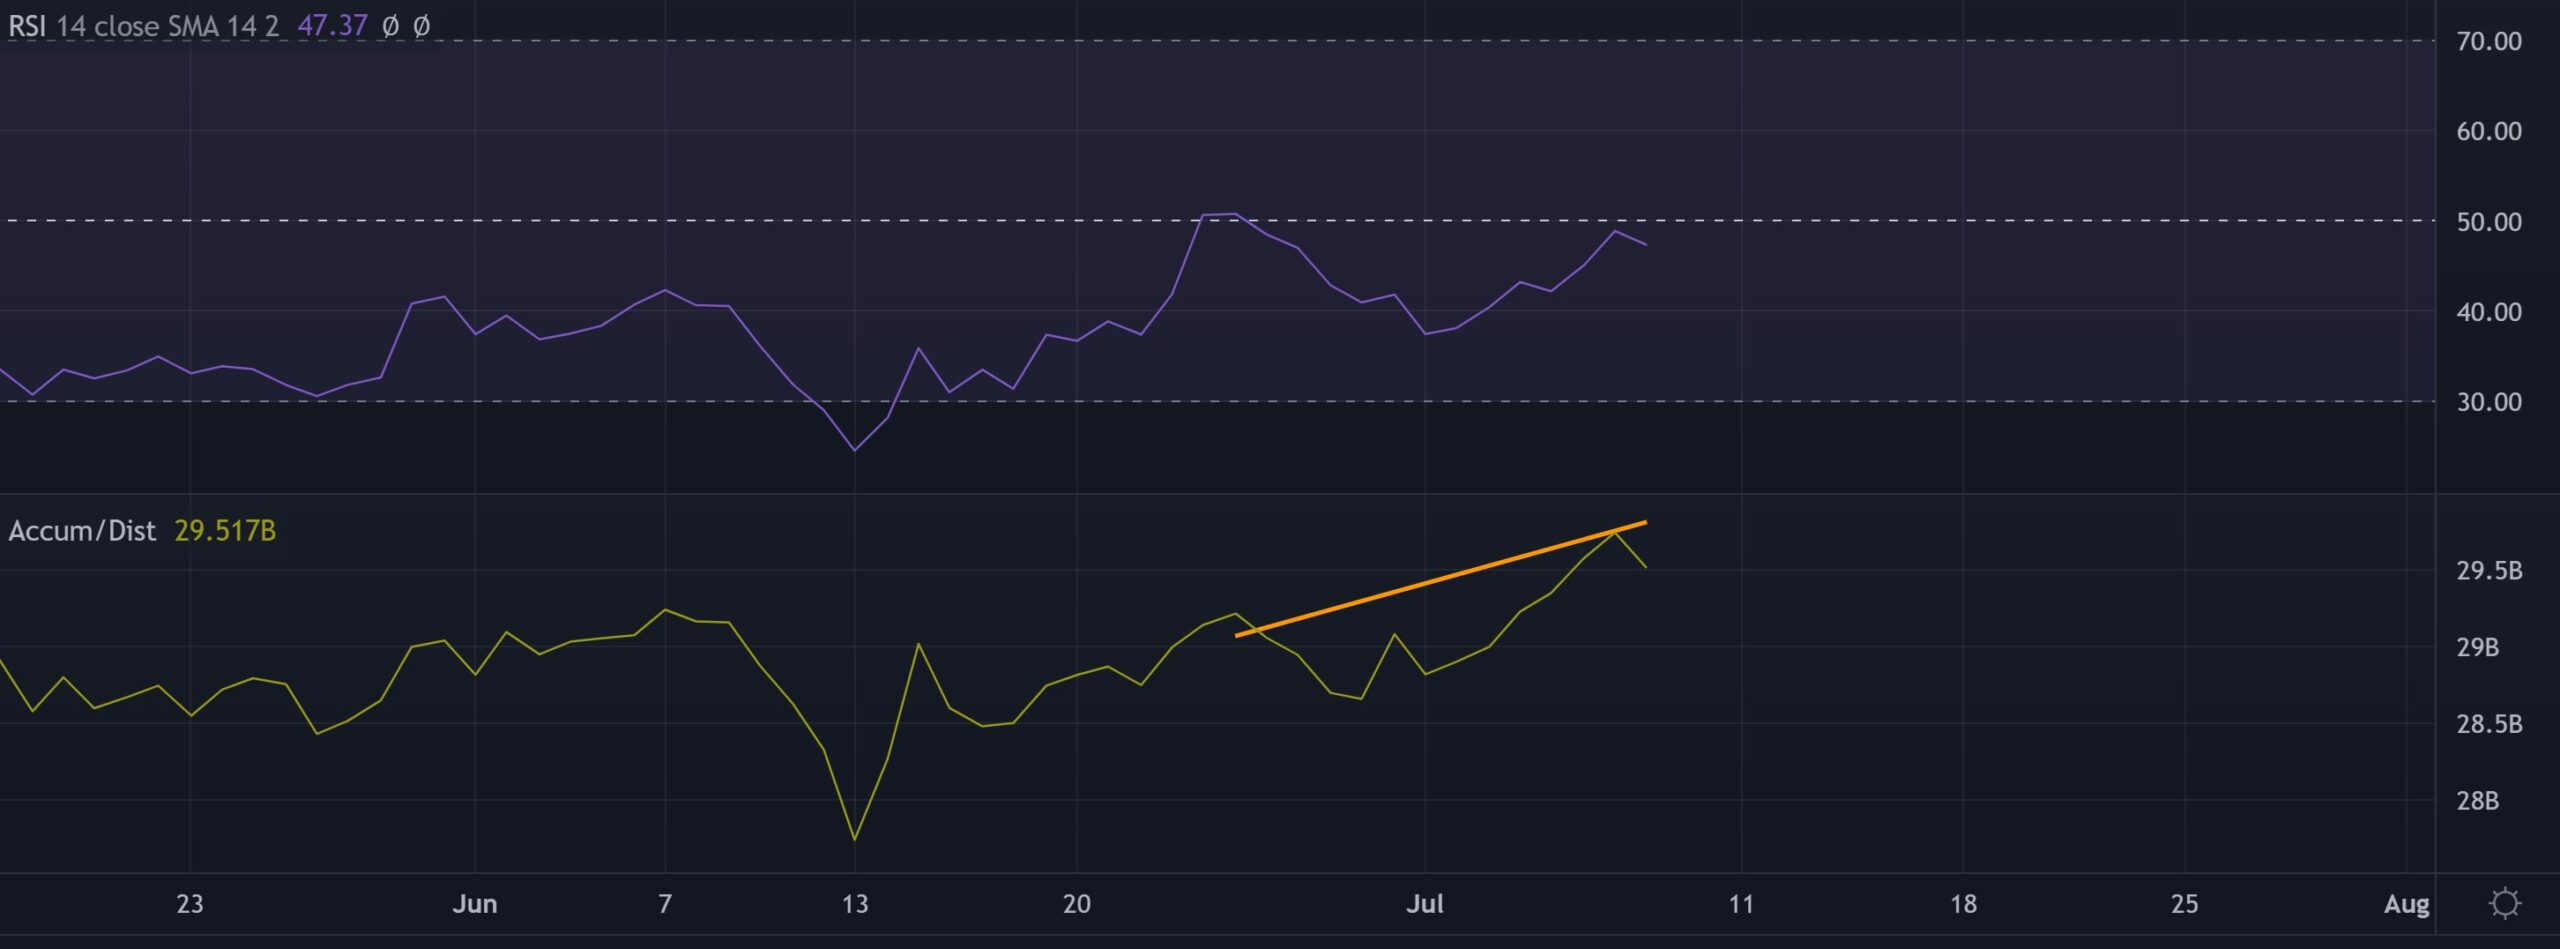This screenshot has height=949, width=2560.
Task: Click the 29.5B scale label
Action: click(2488, 571)
